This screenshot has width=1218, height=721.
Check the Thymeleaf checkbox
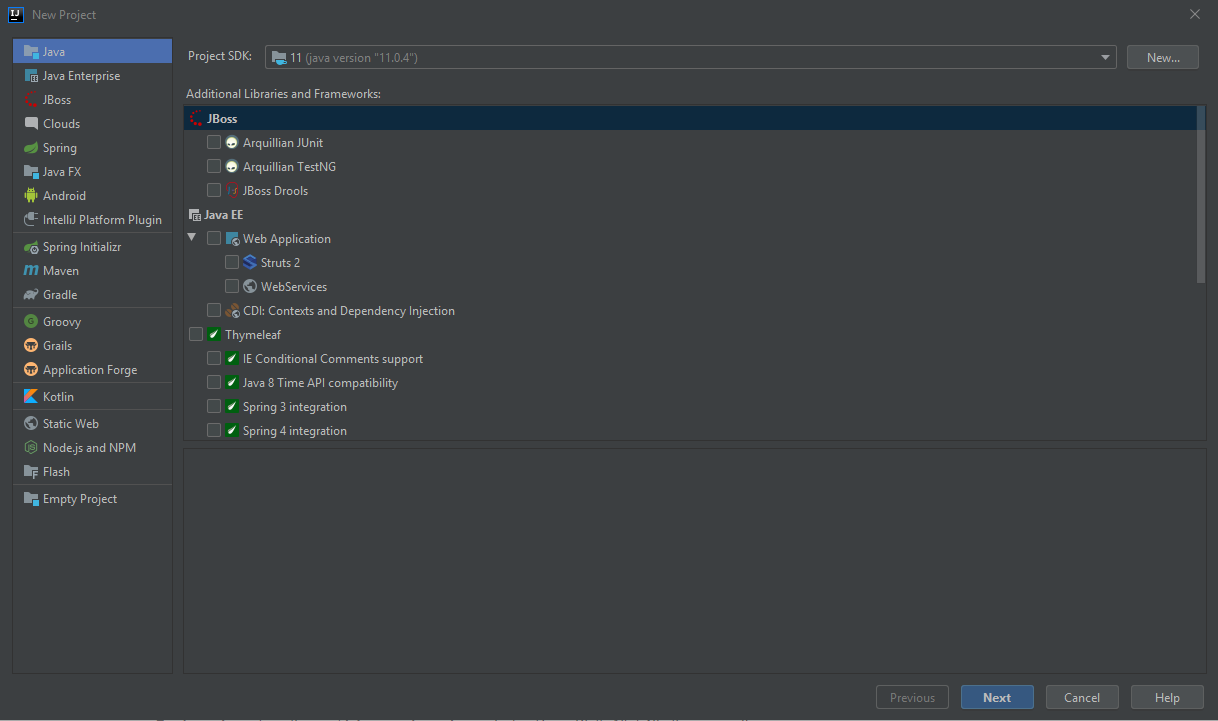click(196, 335)
